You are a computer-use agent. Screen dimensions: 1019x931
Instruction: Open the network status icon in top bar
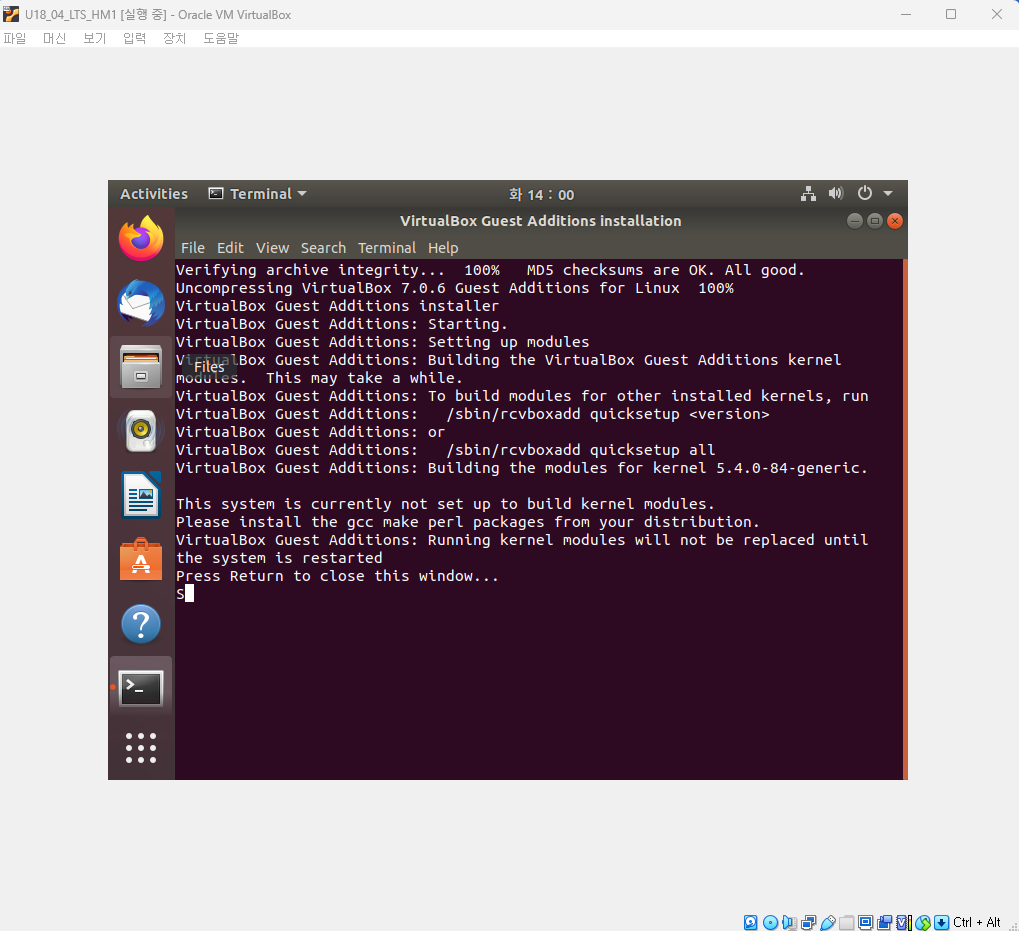tap(808, 194)
